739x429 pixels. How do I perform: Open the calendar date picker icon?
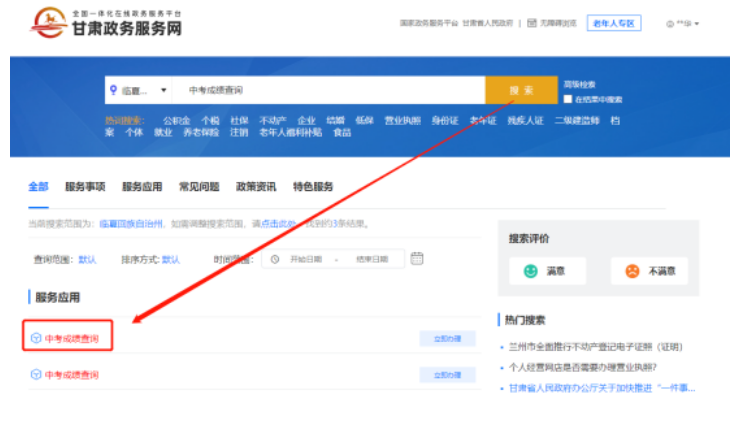tap(417, 258)
